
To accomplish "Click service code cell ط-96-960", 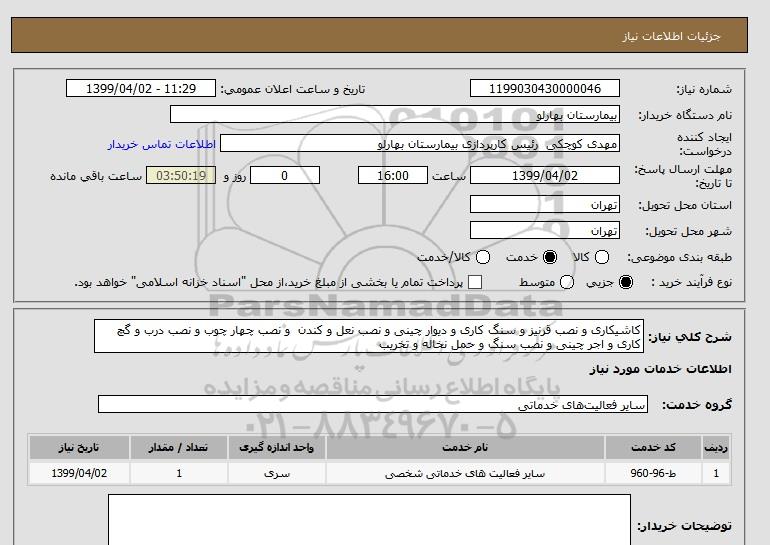I will click(x=653, y=473).
